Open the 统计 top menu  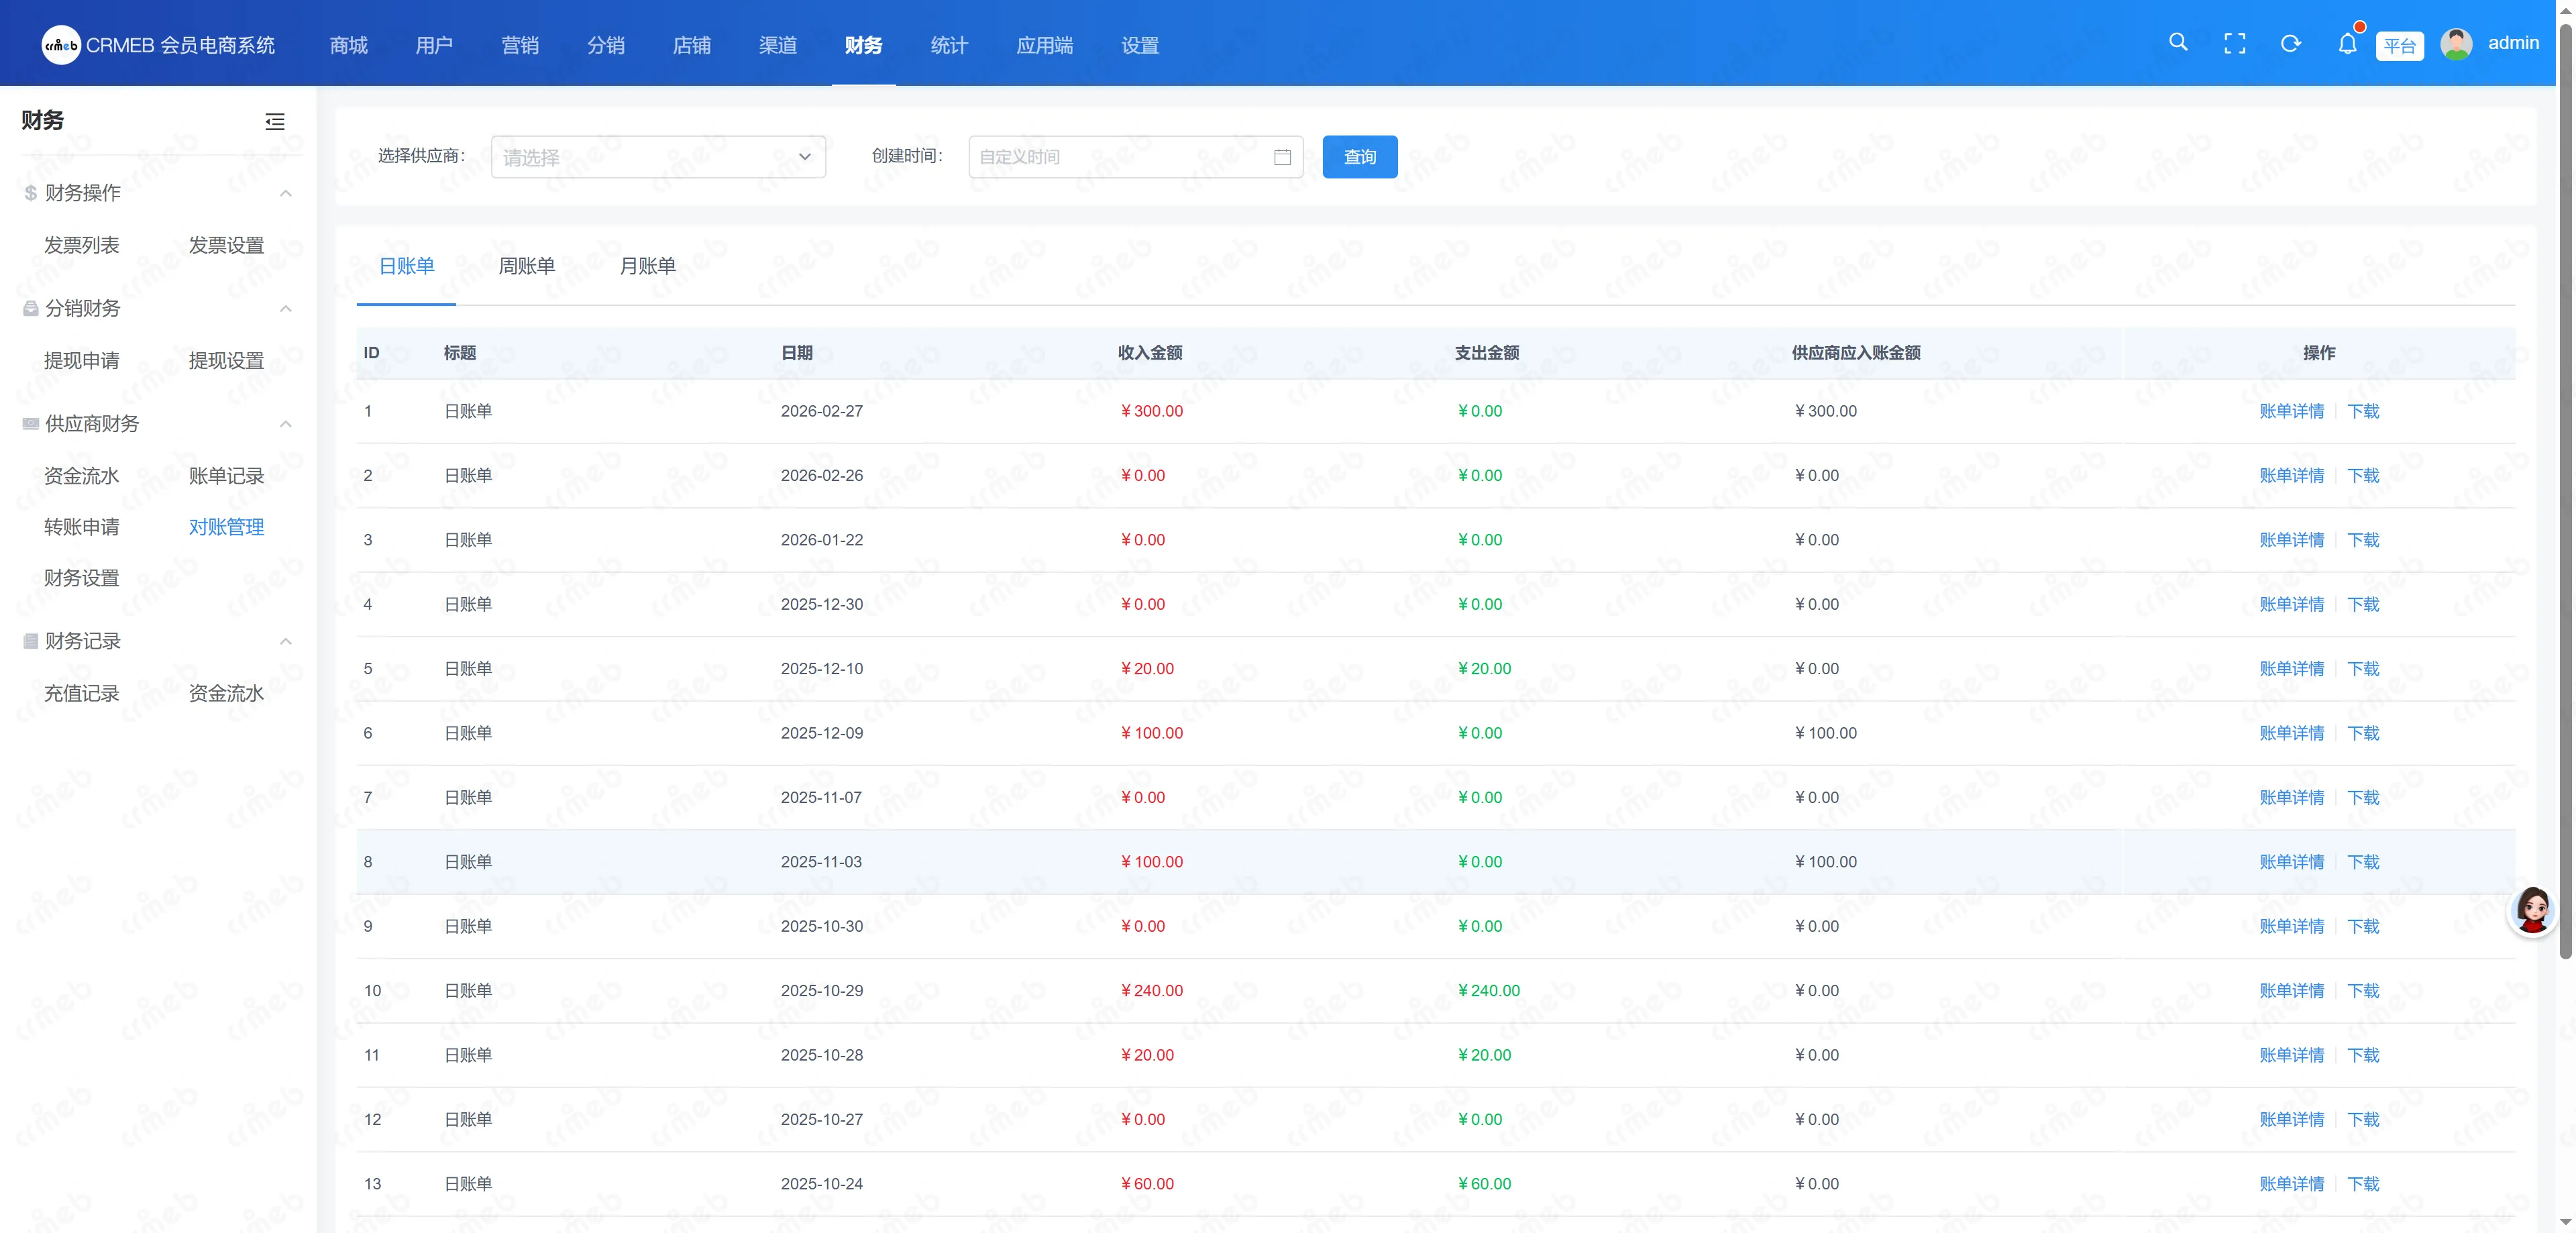point(949,45)
